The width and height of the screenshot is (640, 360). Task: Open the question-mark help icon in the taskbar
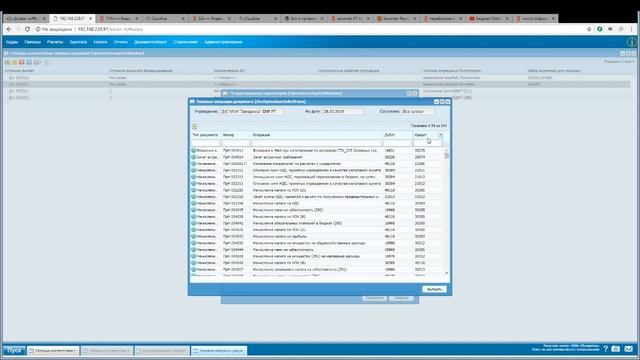pos(605,349)
